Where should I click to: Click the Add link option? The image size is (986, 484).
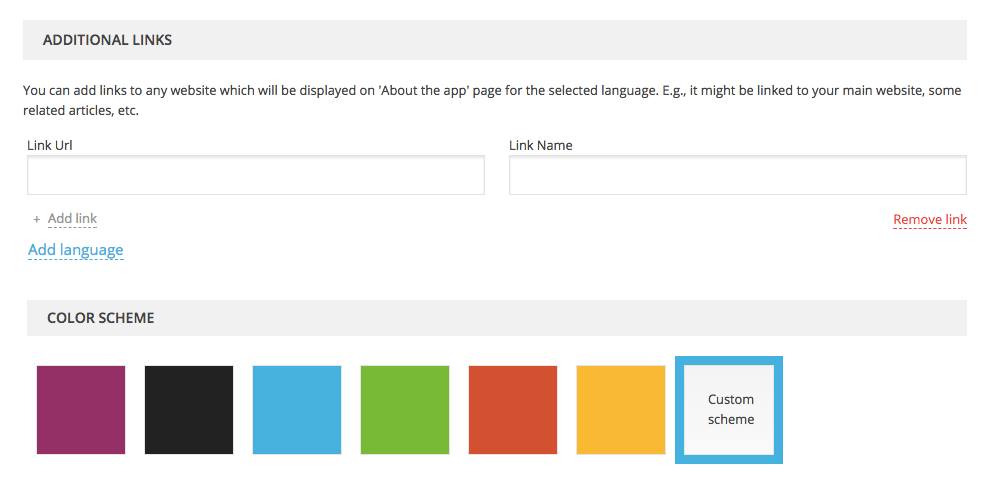tap(72, 219)
